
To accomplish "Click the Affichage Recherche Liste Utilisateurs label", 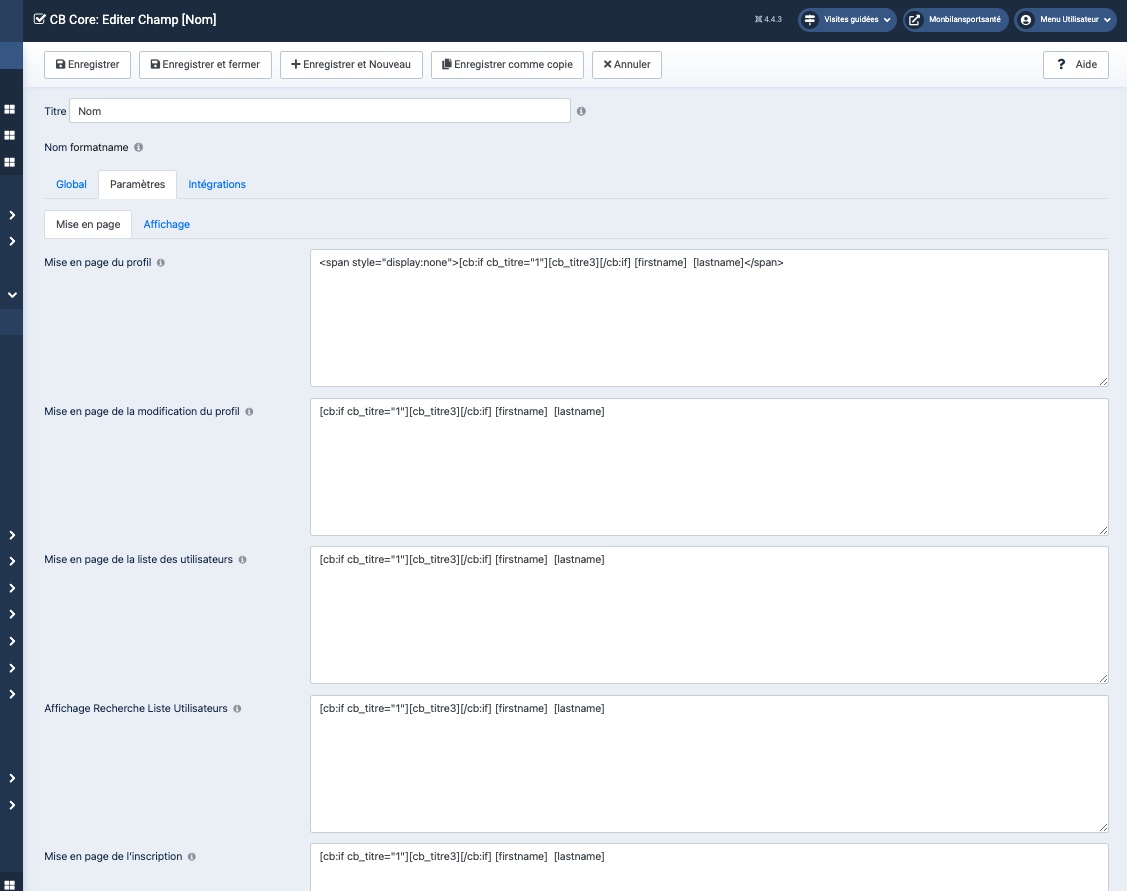I will (136, 708).
